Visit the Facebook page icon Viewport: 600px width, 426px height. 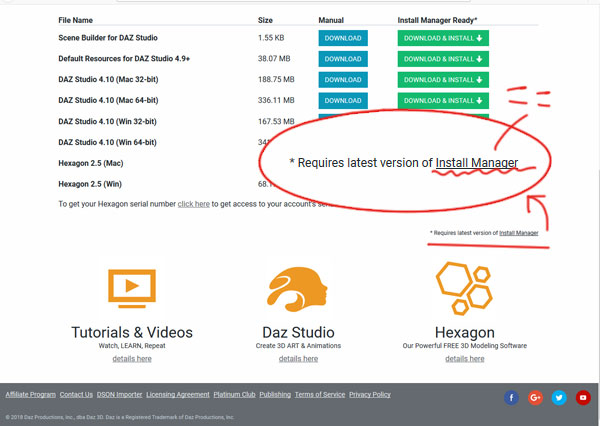tap(512, 398)
